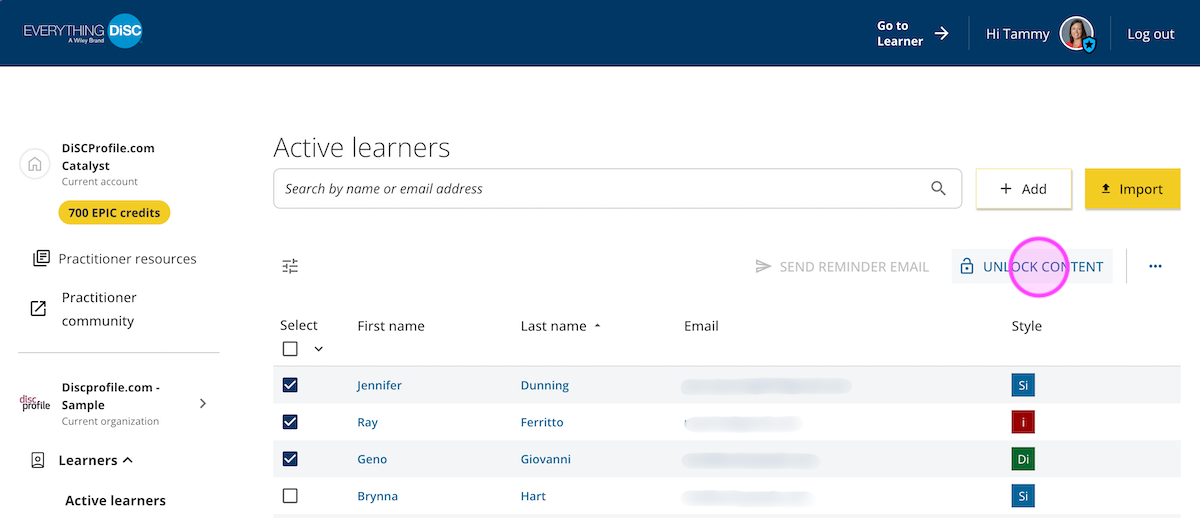This screenshot has height=518, width=1200.
Task: Click the i style badge for Ray
Action: 1023,422
